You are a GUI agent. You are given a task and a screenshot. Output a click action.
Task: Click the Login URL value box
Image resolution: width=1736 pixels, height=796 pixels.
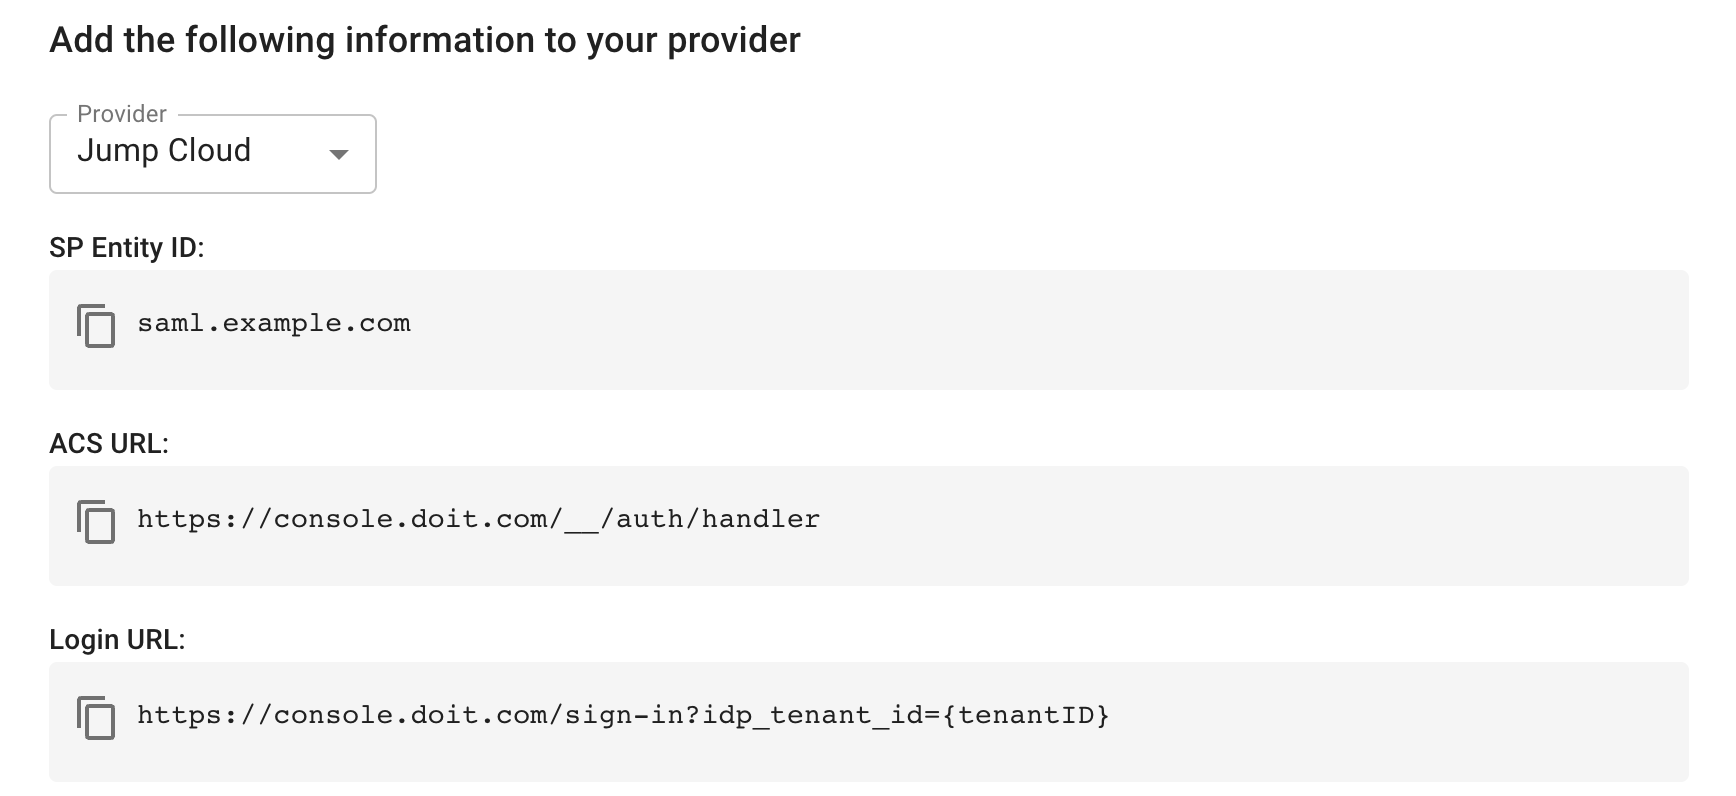pyautogui.click(x=868, y=721)
